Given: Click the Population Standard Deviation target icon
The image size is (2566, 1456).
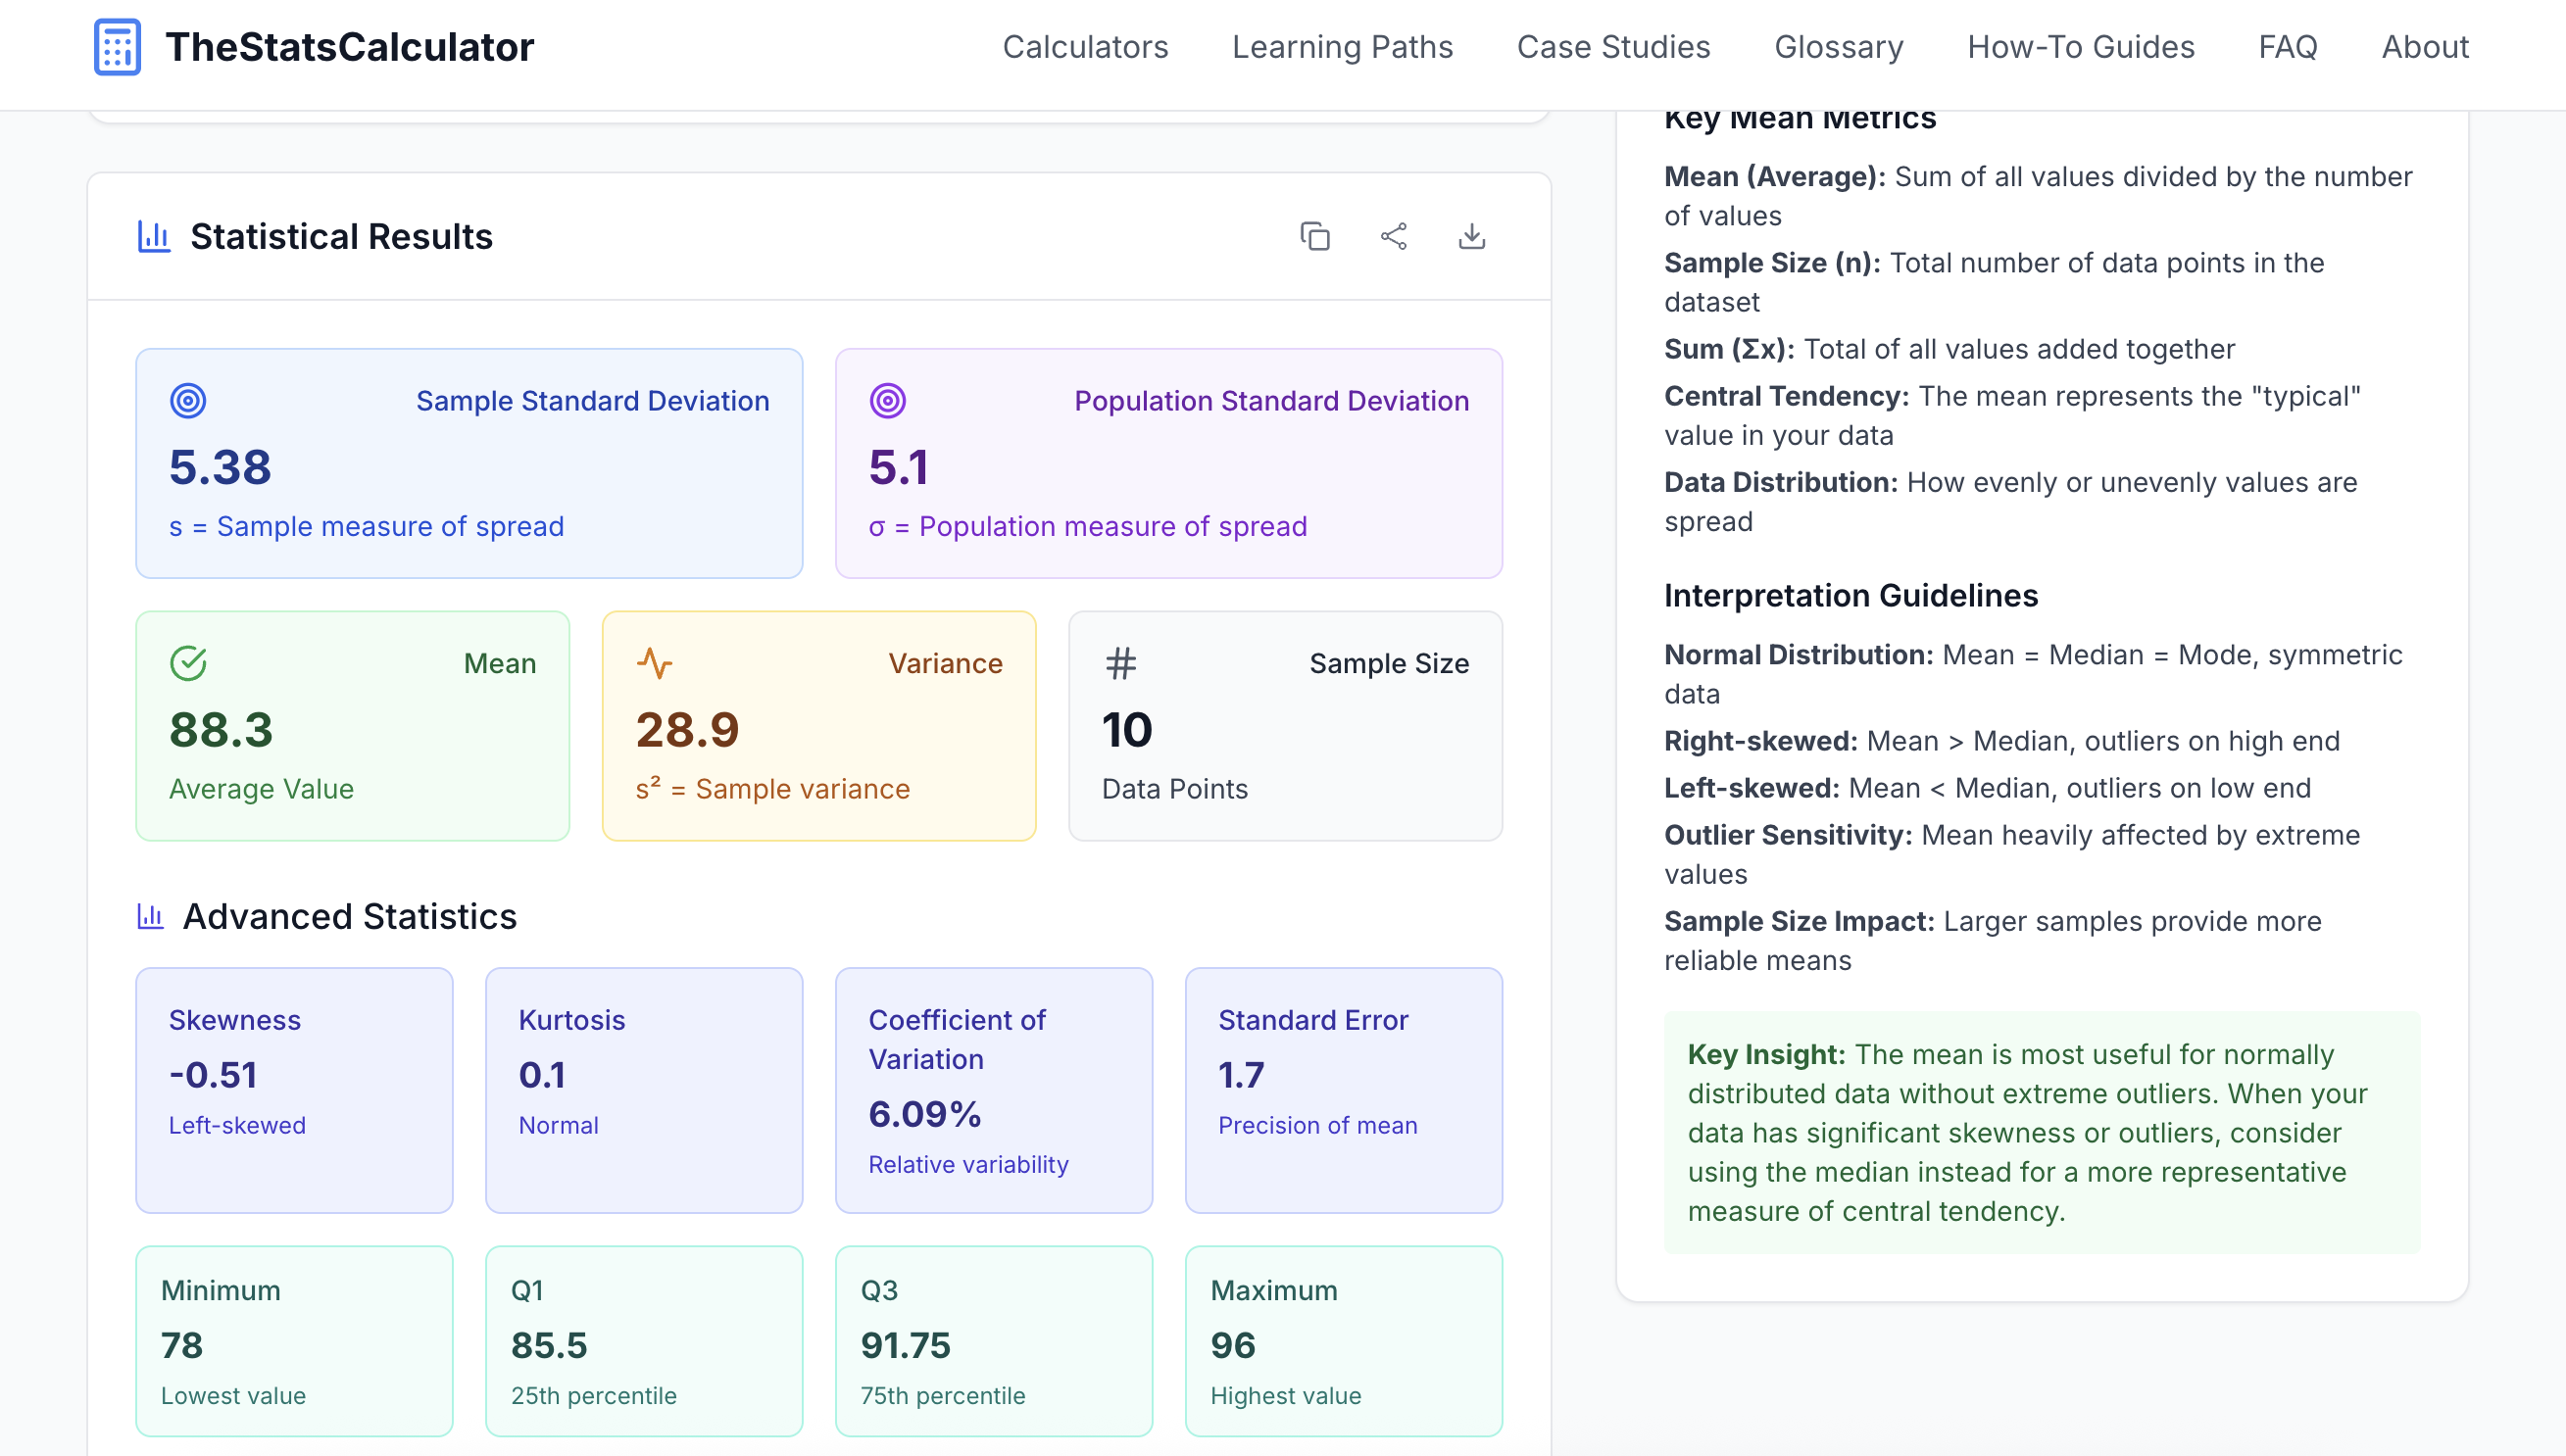Looking at the screenshot, I should (887, 401).
